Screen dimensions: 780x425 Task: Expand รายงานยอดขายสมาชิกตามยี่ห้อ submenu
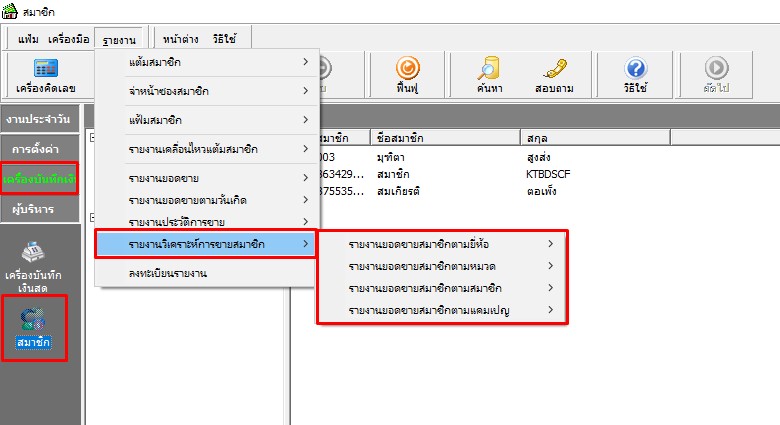[x=441, y=244]
